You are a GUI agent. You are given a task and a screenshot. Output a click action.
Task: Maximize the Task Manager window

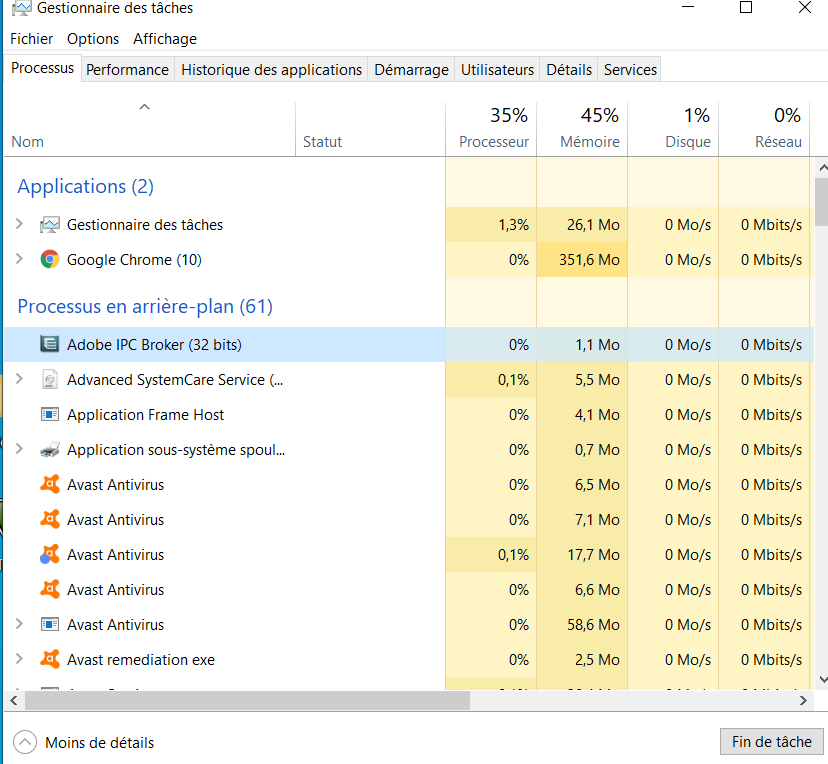[x=746, y=7]
